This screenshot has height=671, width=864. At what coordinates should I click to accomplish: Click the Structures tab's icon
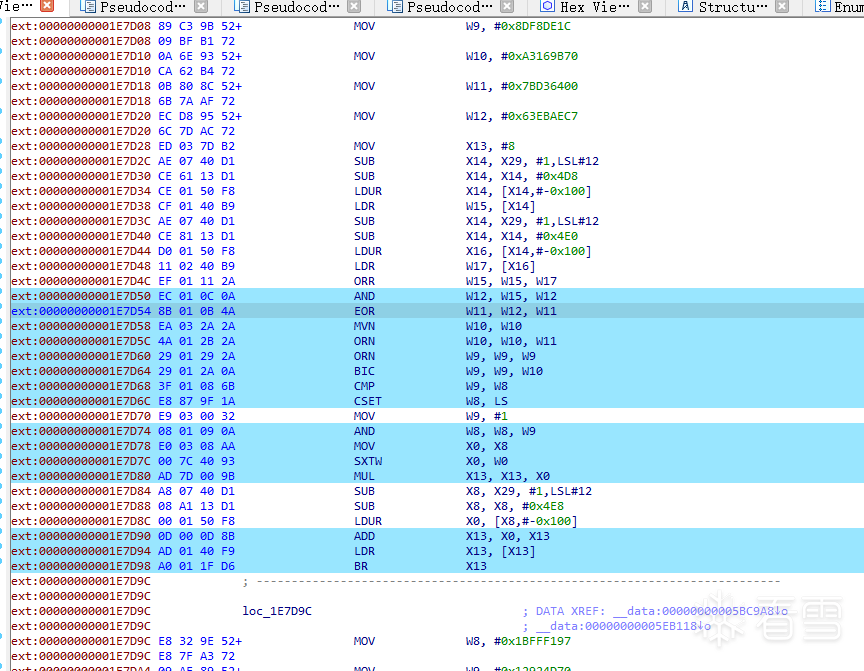point(685,7)
